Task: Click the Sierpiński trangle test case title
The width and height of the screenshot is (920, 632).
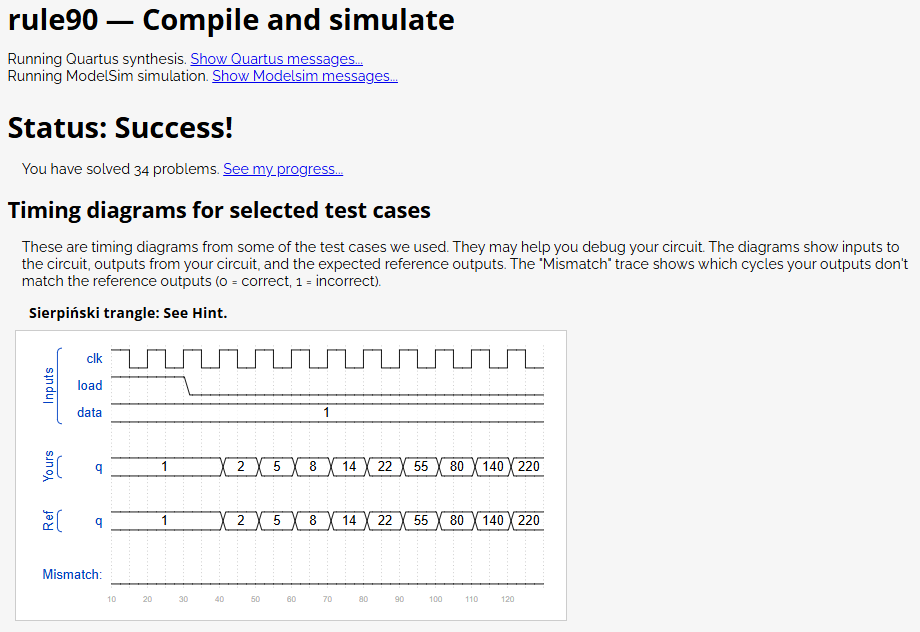Action: point(128,313)
